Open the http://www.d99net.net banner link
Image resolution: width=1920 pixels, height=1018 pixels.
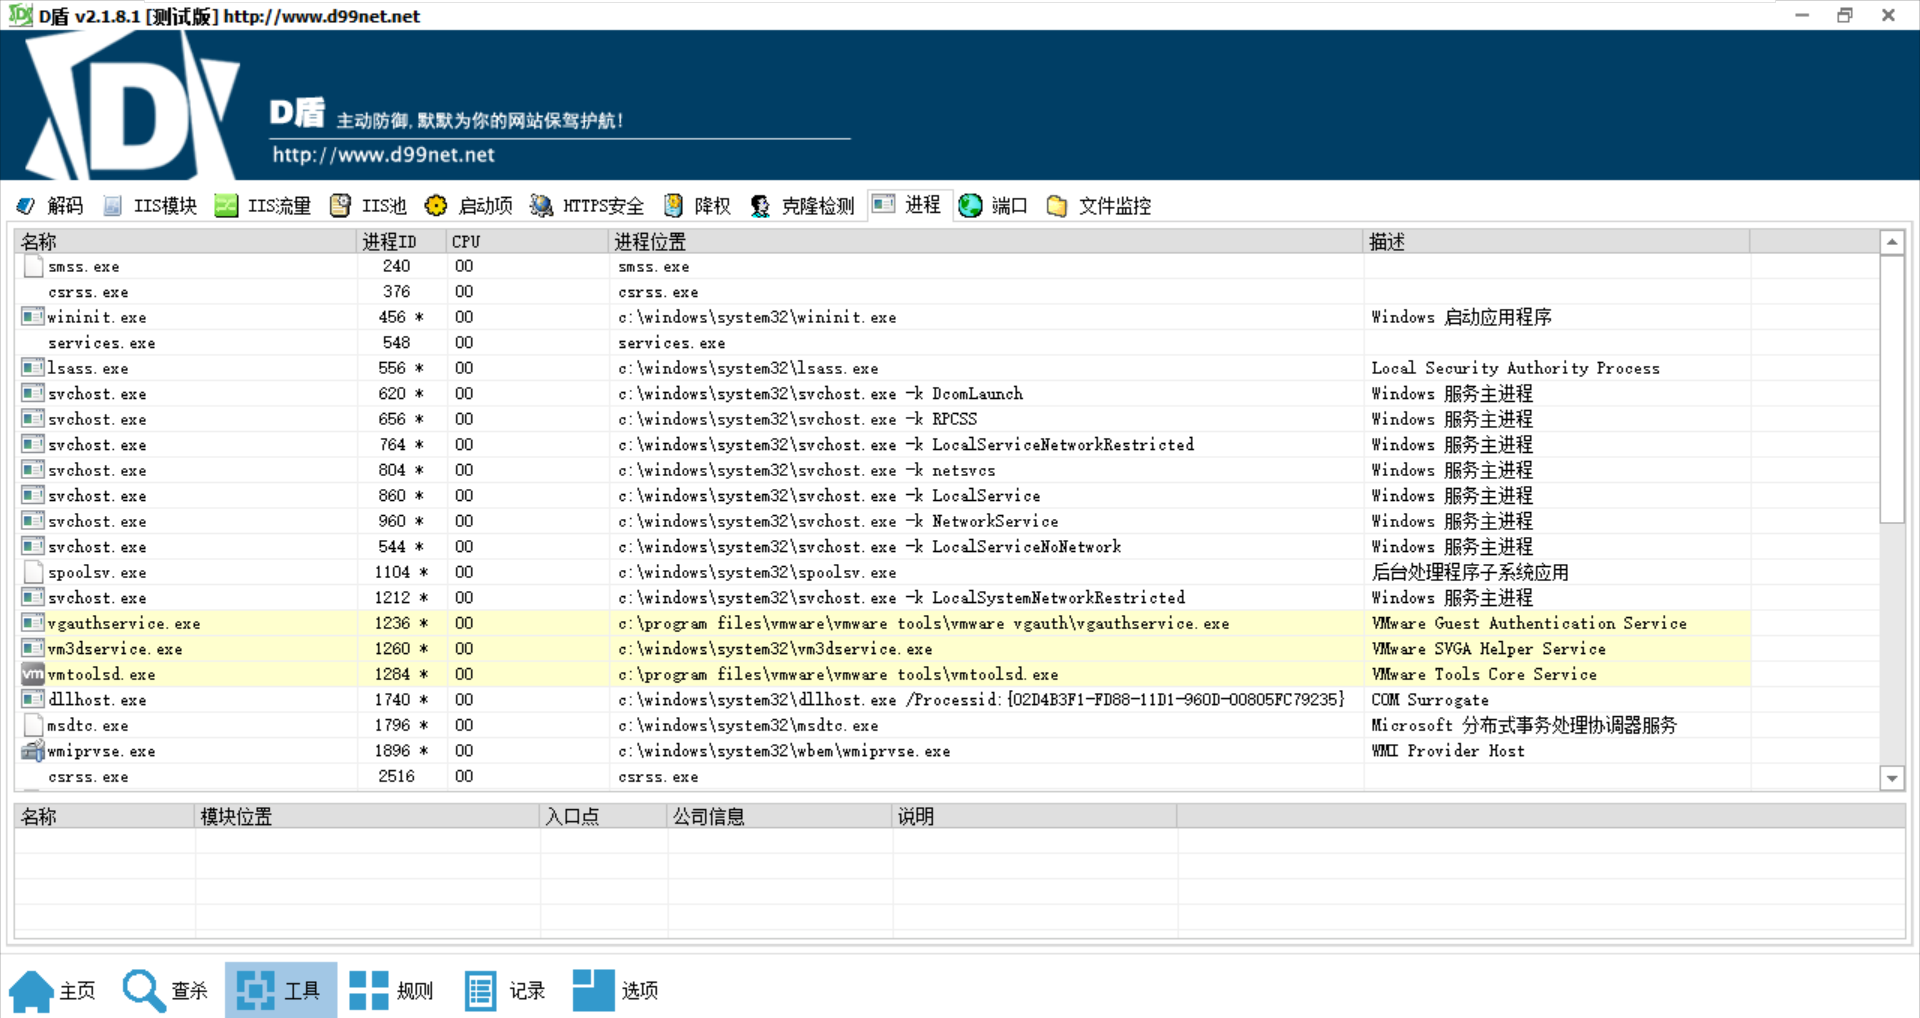383,155
